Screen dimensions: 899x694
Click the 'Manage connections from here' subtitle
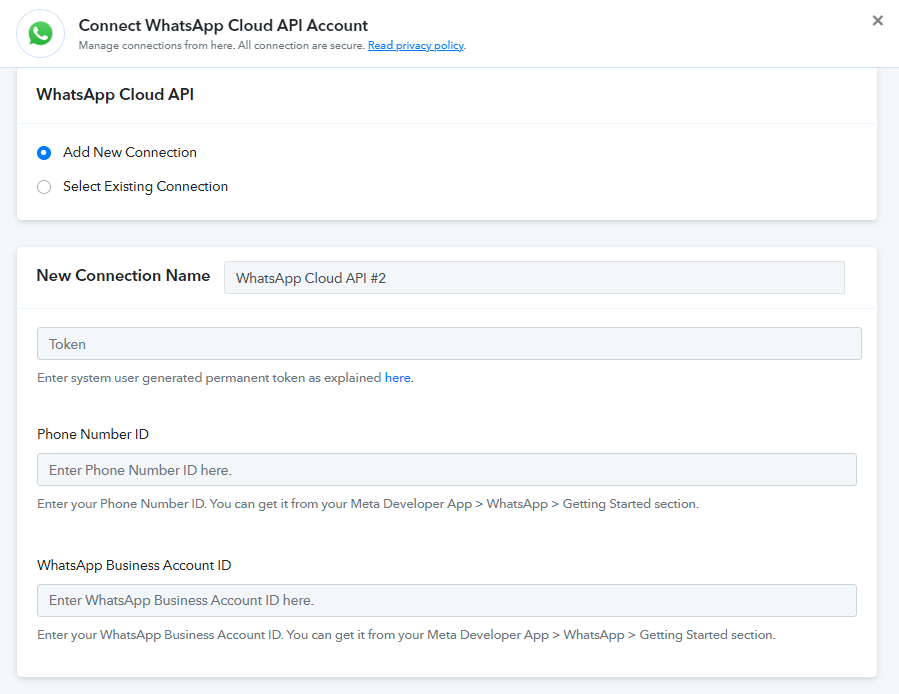pos(222,45)
